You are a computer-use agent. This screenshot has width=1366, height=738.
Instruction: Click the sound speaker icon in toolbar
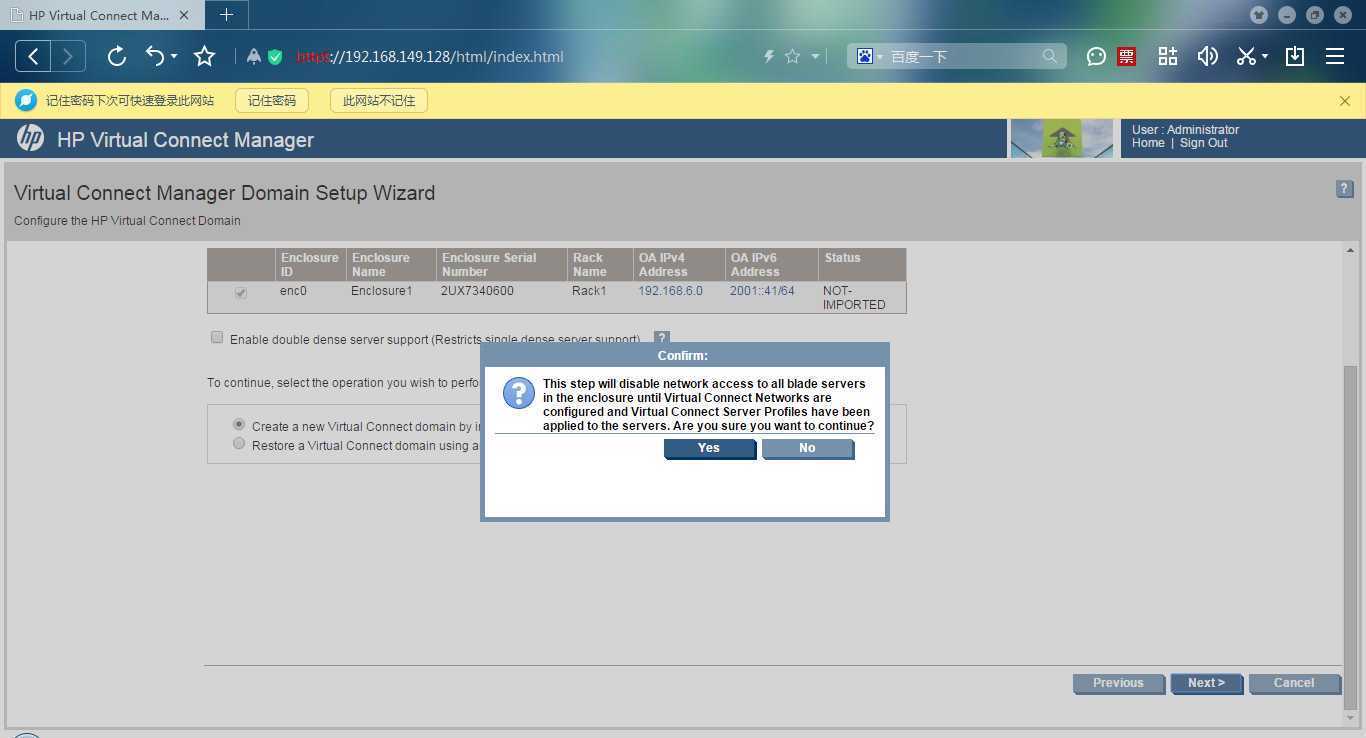tap(1208, 57)
